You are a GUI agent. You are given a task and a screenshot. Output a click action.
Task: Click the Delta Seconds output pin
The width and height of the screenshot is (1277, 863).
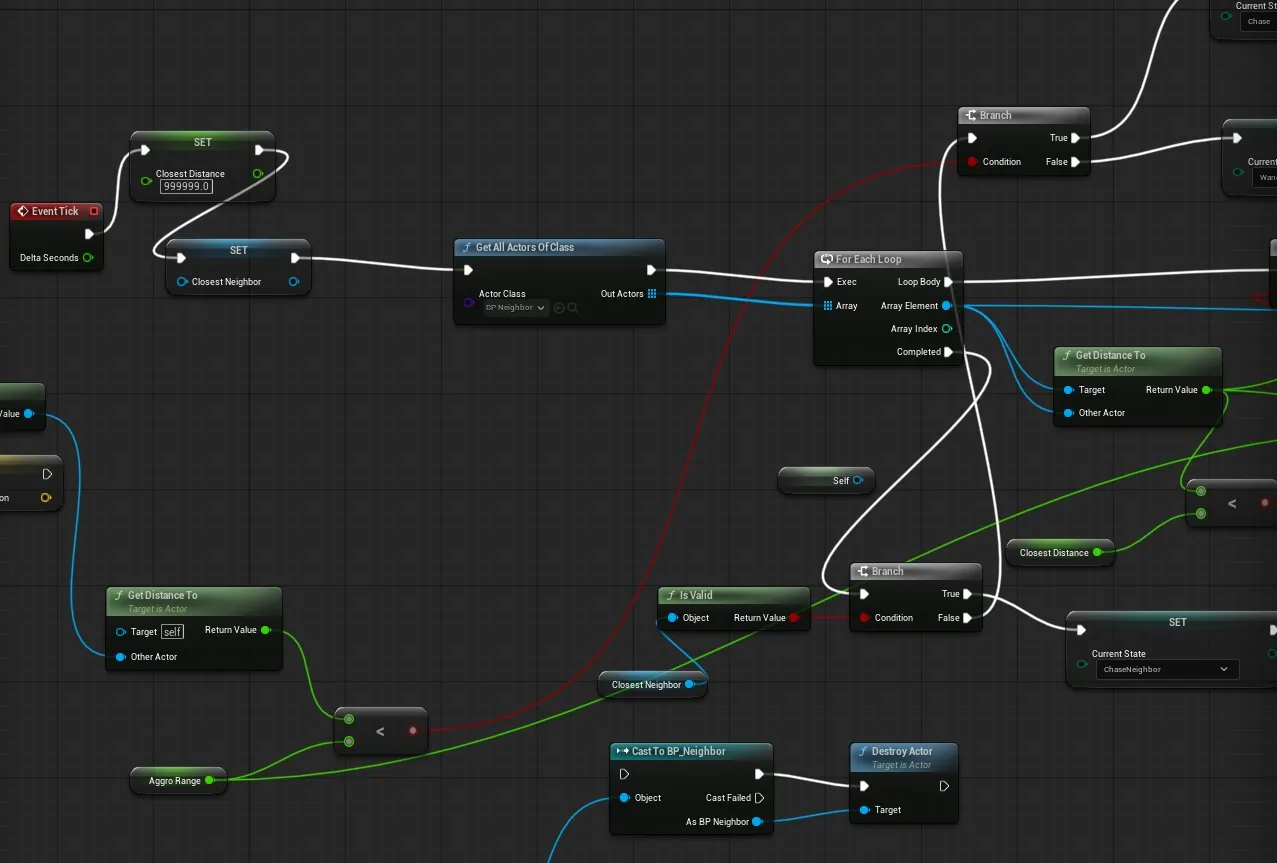coord(88,258)
